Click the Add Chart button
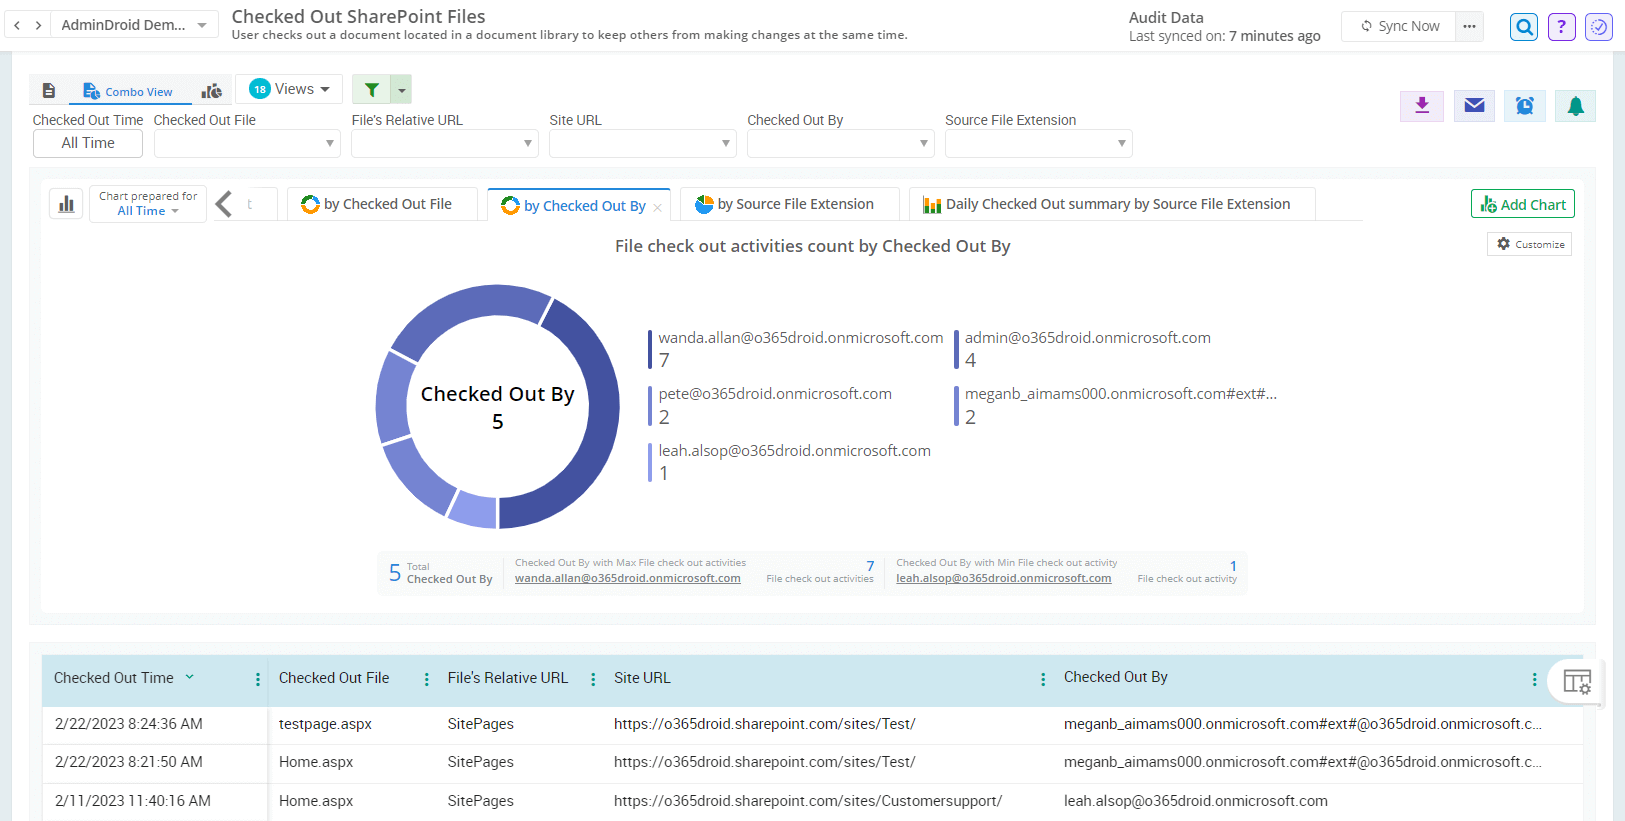1625x821 pixels. point(1522,204)
